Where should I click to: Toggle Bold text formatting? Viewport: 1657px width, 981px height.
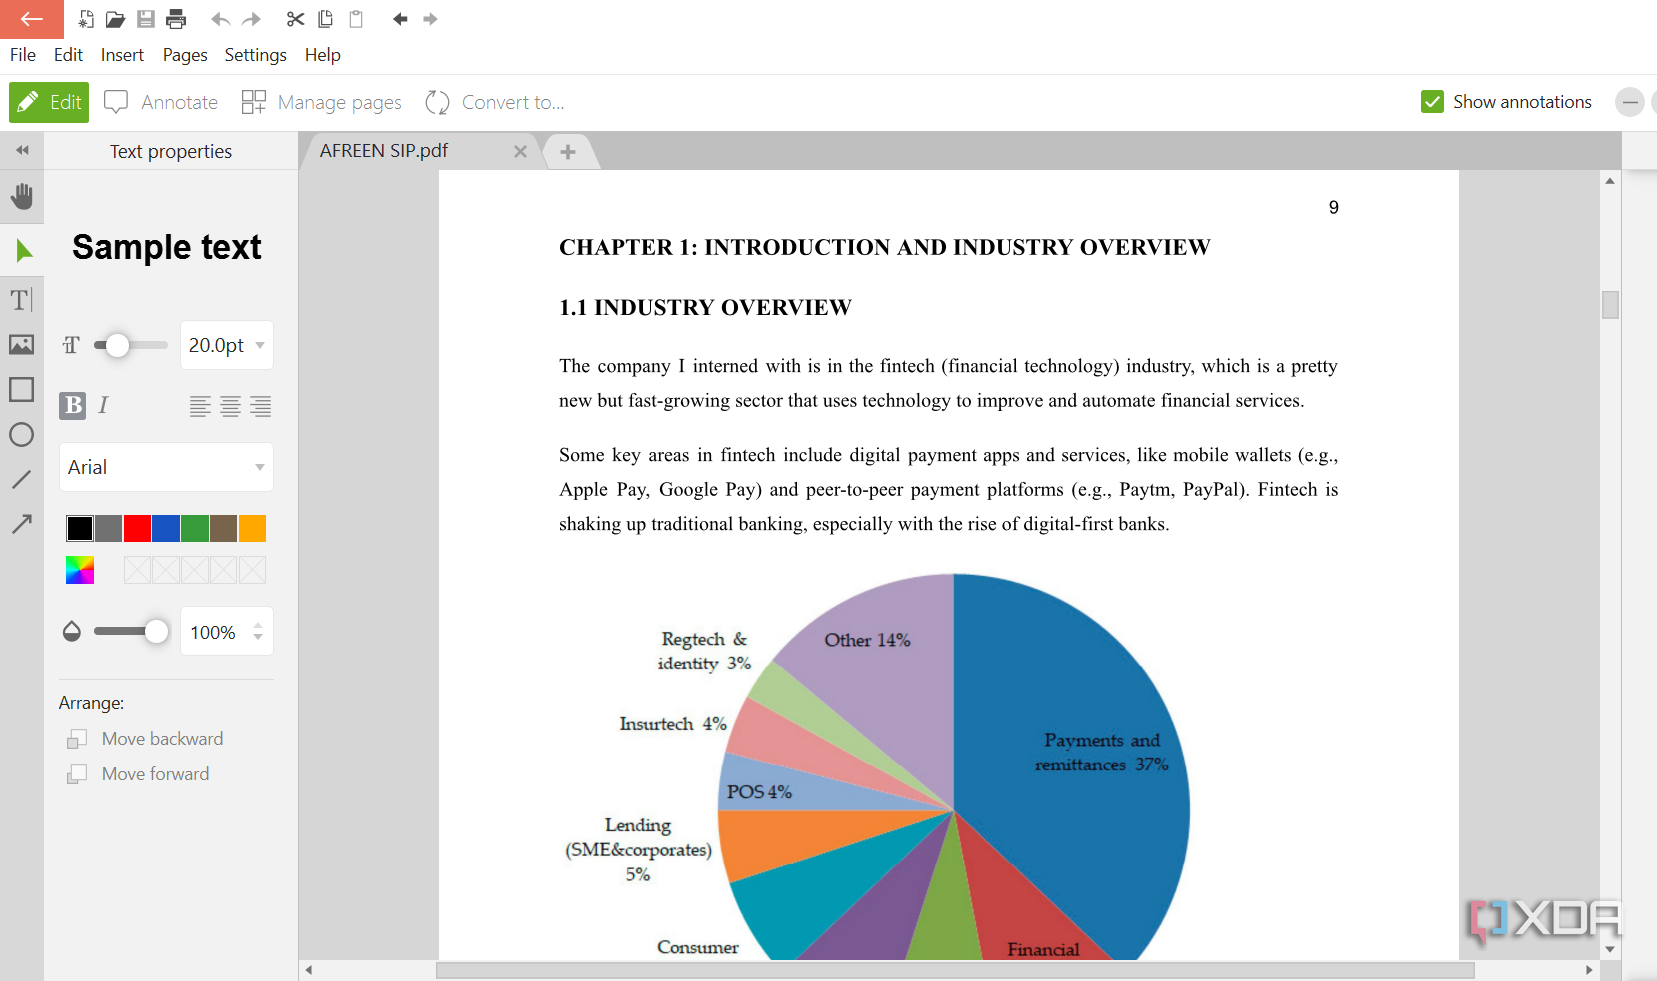click(73, 405)
